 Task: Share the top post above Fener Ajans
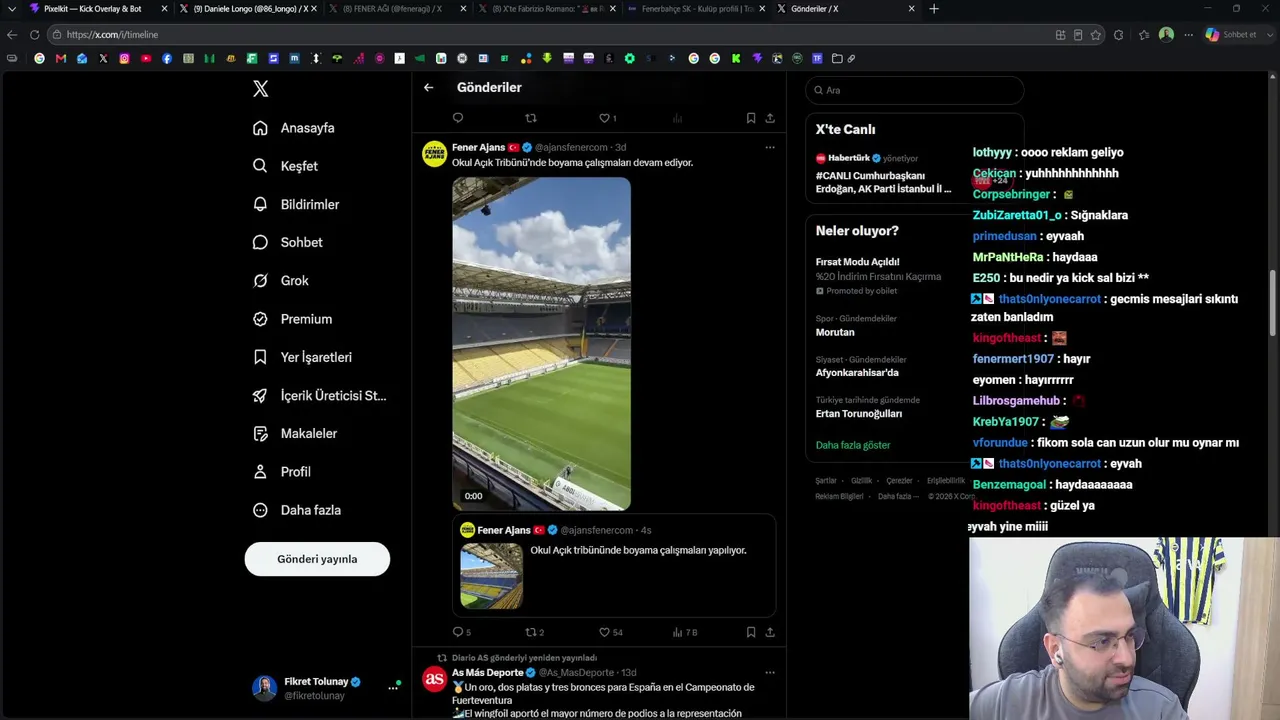(x=770, y=118)
